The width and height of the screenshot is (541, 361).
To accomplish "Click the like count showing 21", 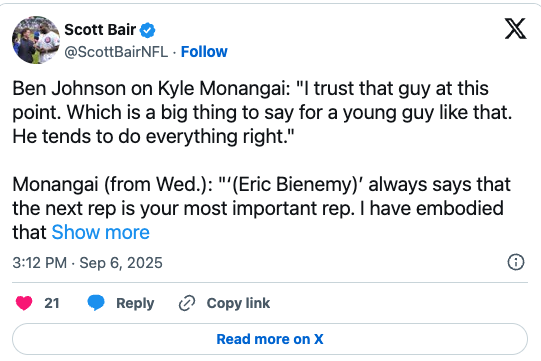I will coord(52,303).
